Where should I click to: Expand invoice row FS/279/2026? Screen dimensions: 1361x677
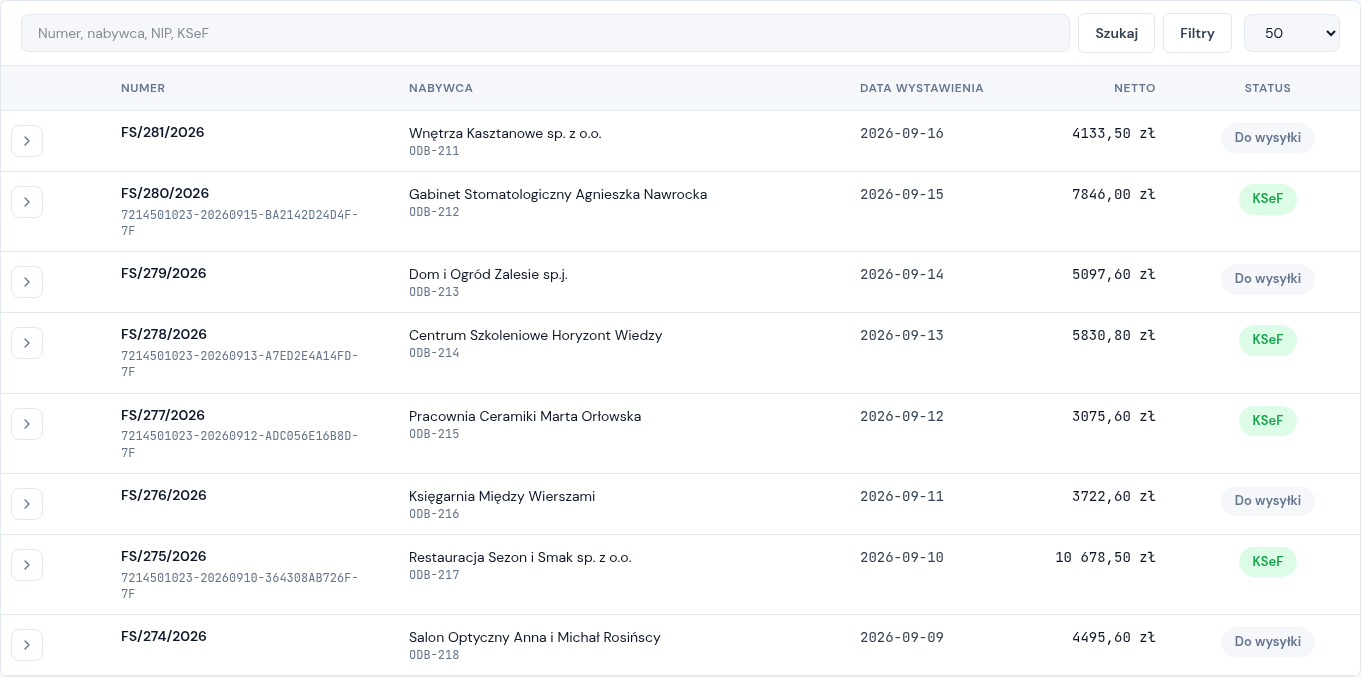27,282
